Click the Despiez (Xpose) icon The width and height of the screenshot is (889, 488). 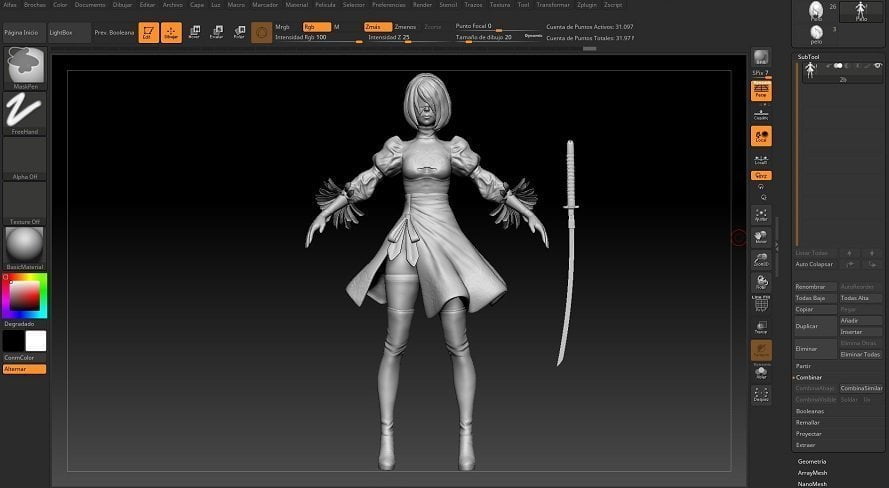click(x=761, y=394)
